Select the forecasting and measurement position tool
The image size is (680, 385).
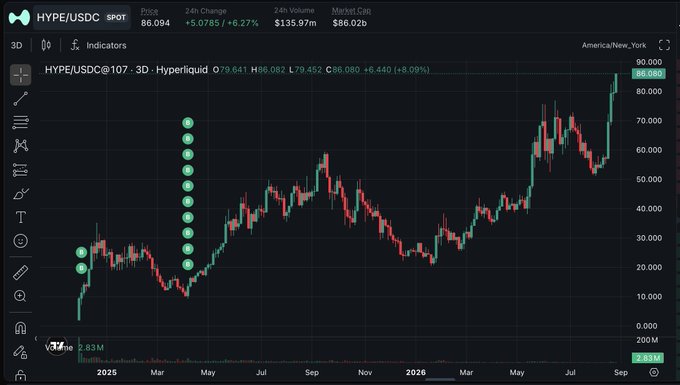coord(20,170)
